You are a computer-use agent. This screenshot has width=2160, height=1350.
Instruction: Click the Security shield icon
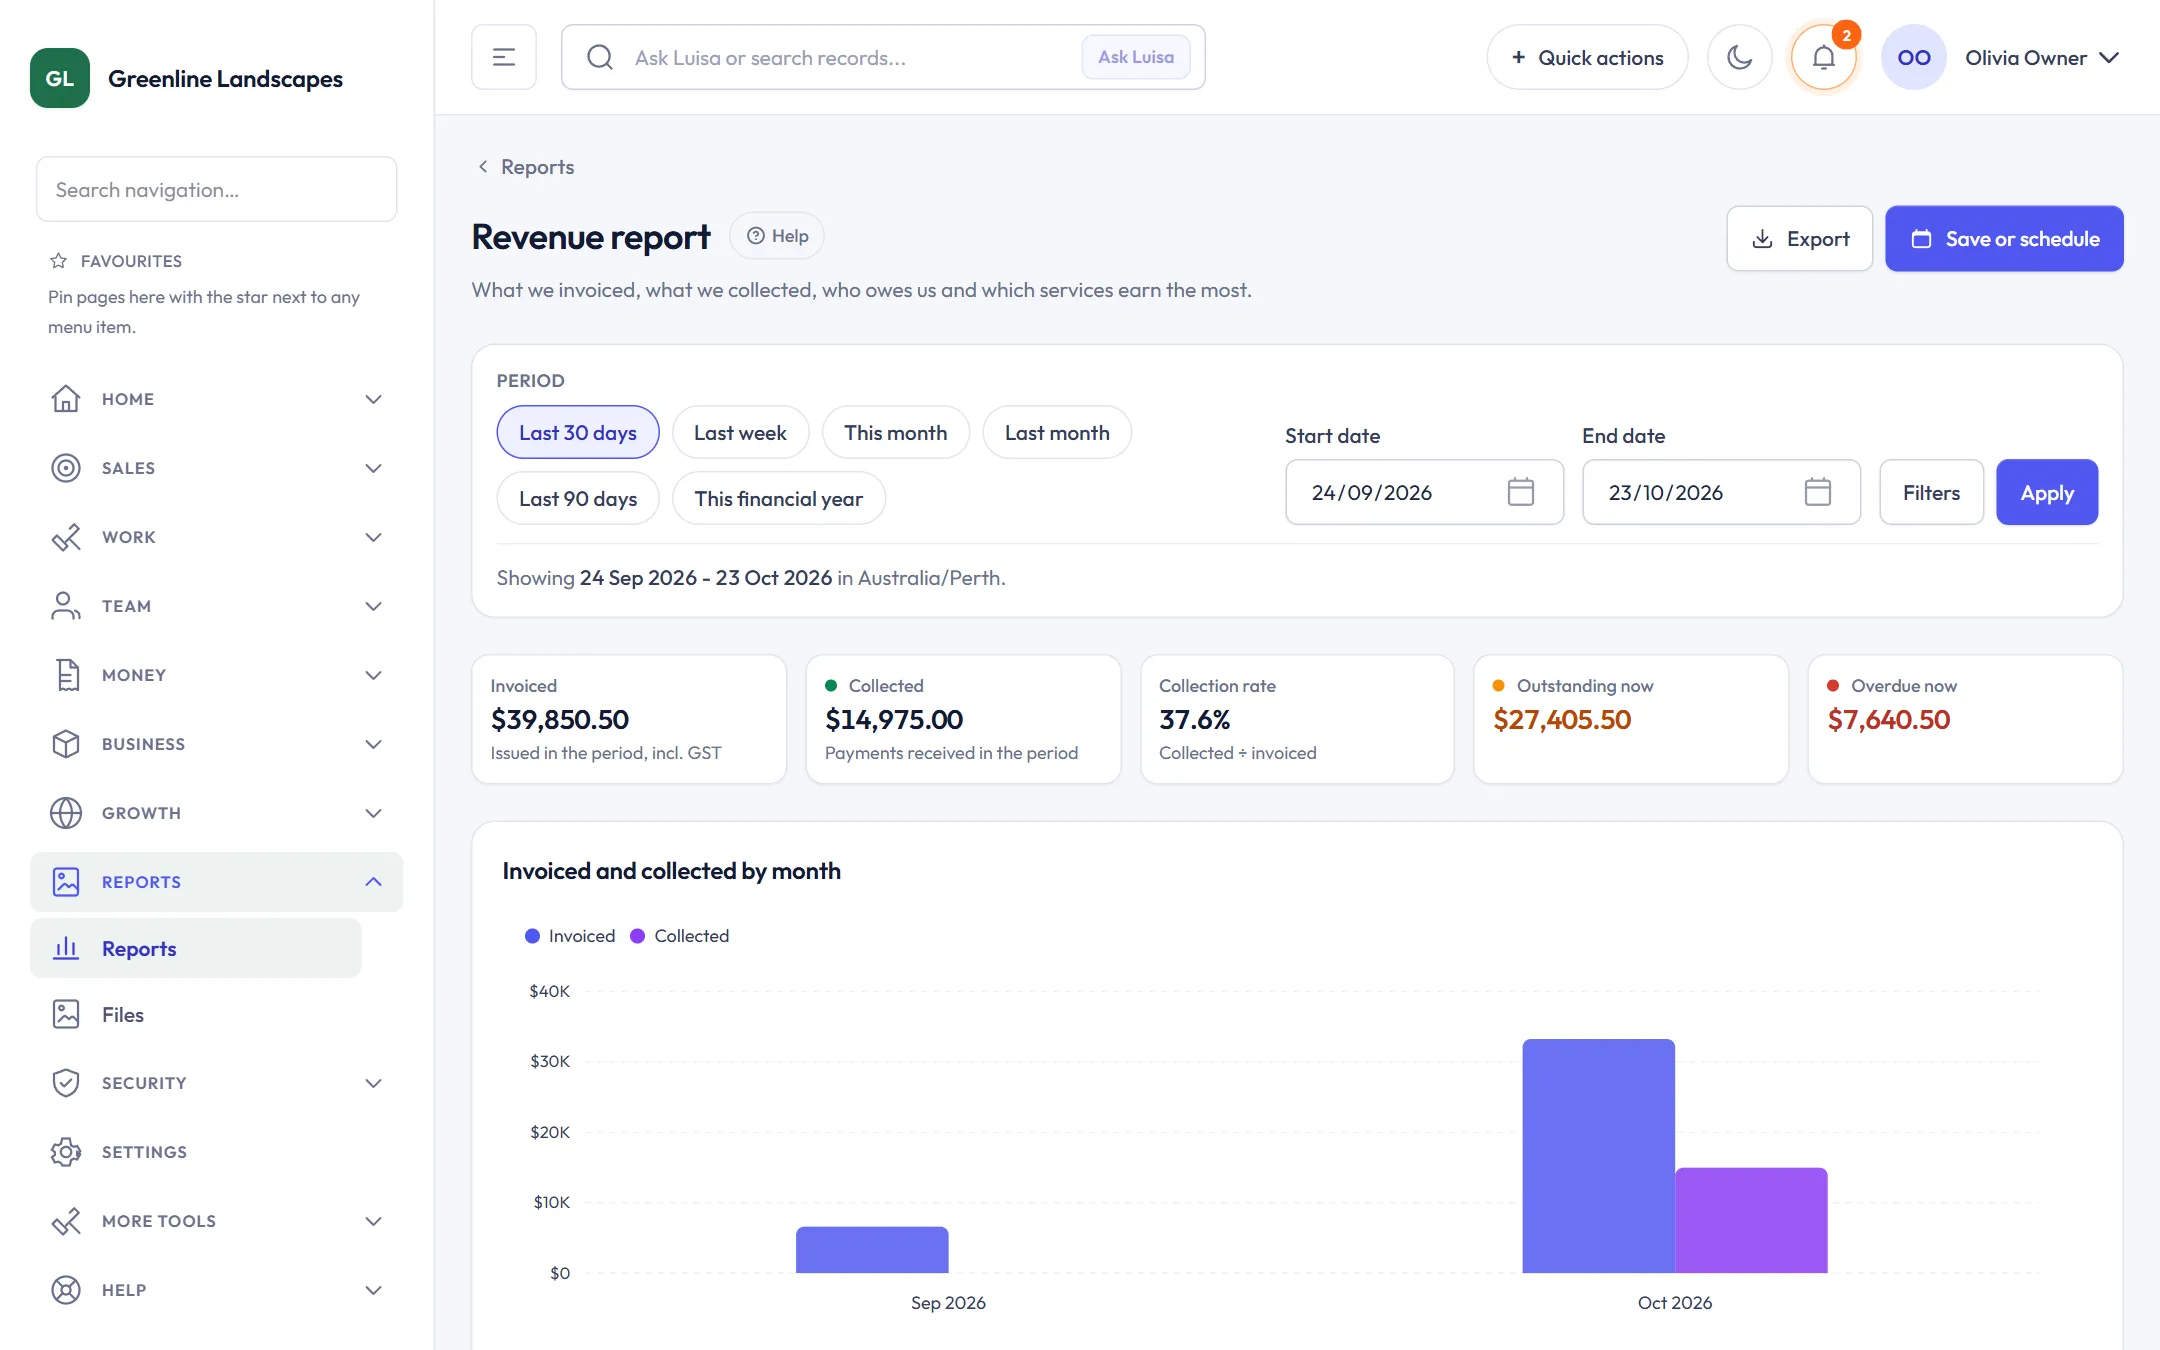[x=66, y=1083]
